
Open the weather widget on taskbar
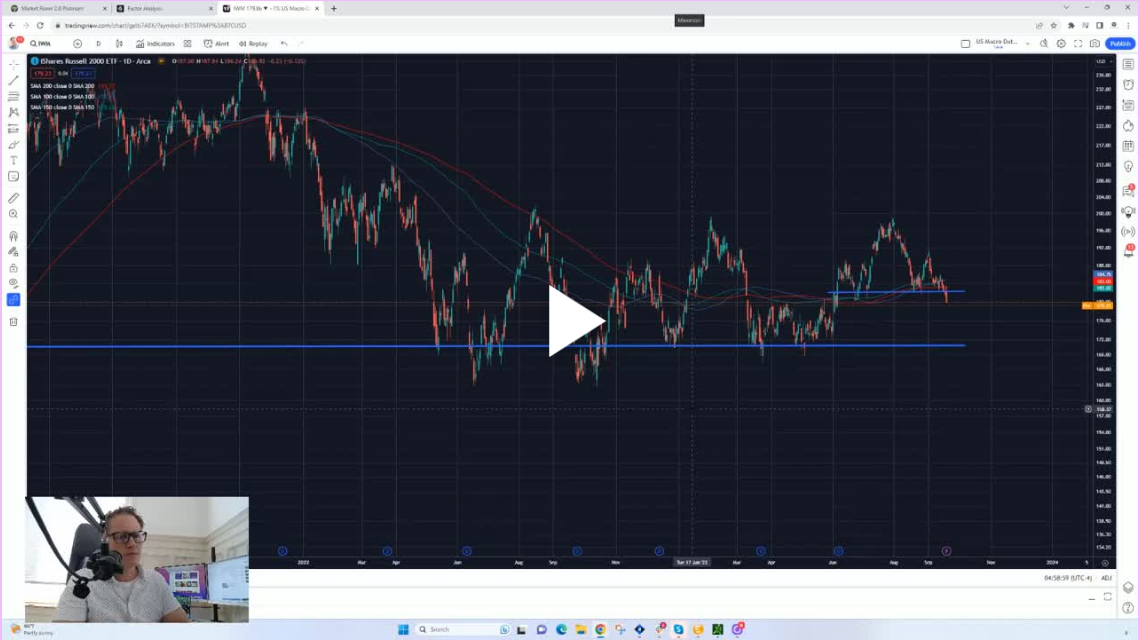point(32,629)
